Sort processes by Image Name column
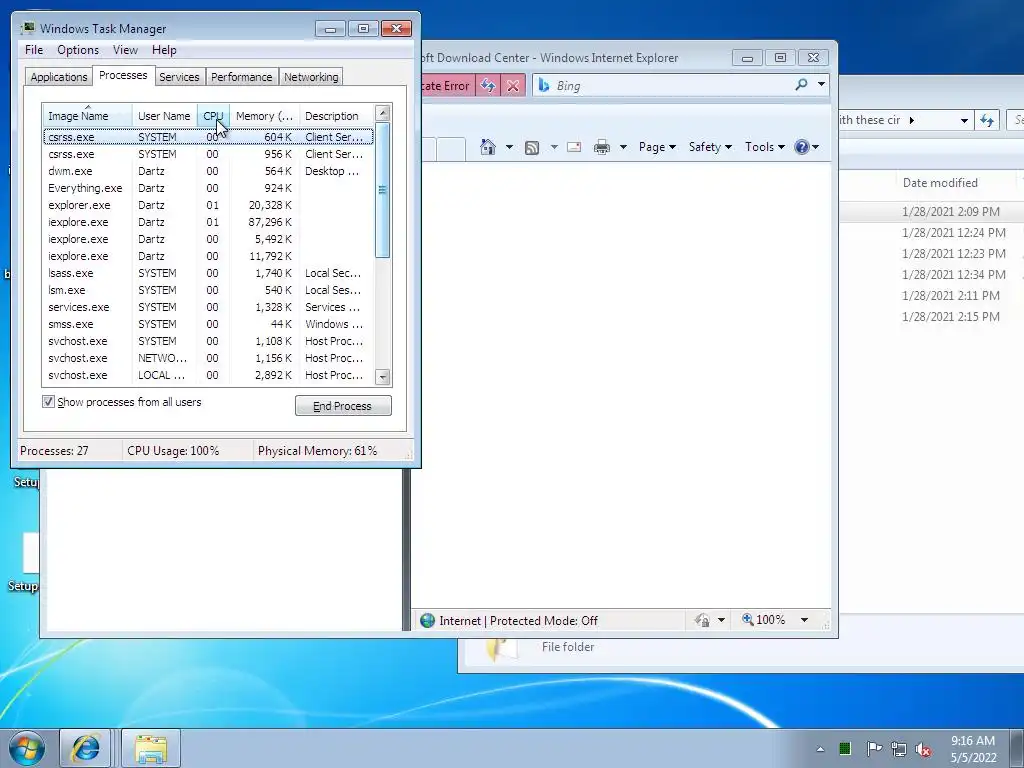Image resolution: width=1024 pixels, height=768 pixels. pyautogui.click(x=87, y=116)
